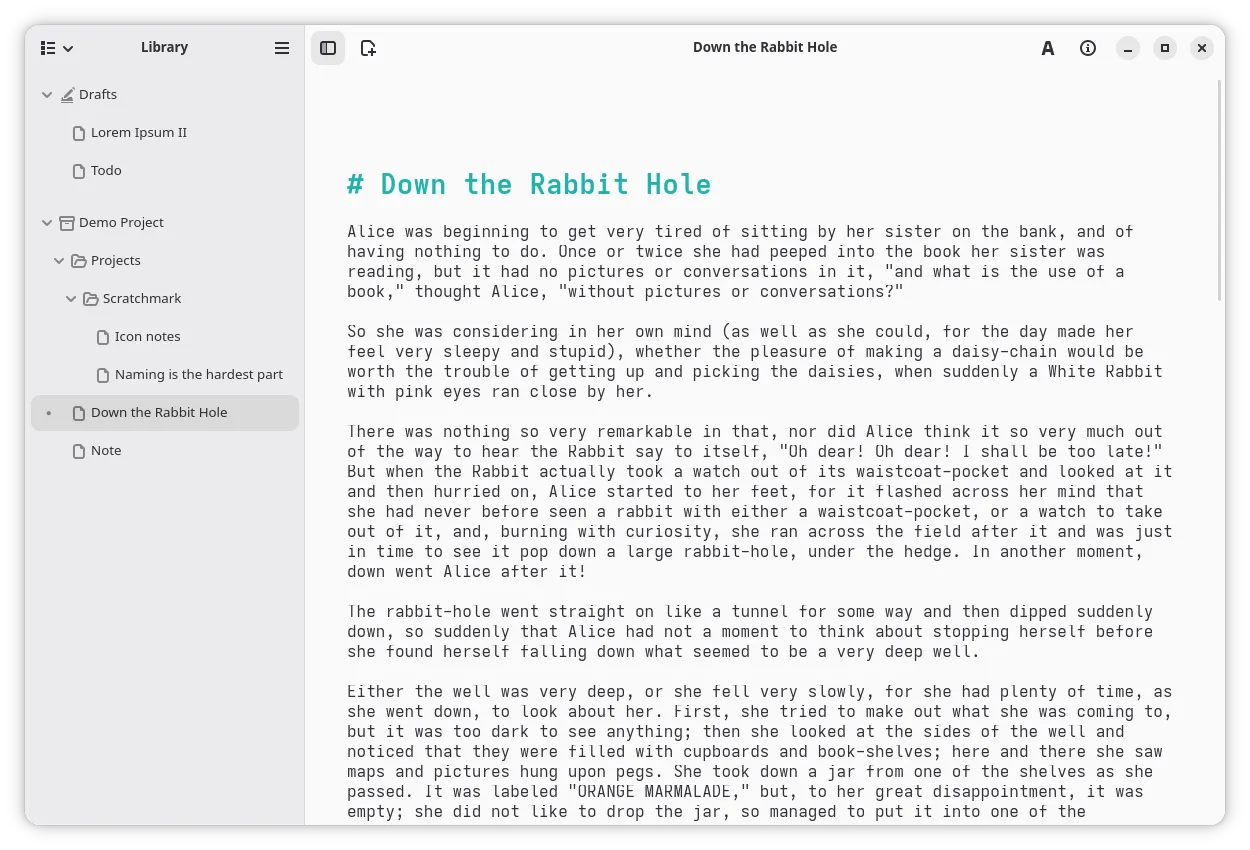Click the unsaved dot beside Down the Rabbit Hole
The height and width of the screenshot is (850, 1250).
pos(48,413)
